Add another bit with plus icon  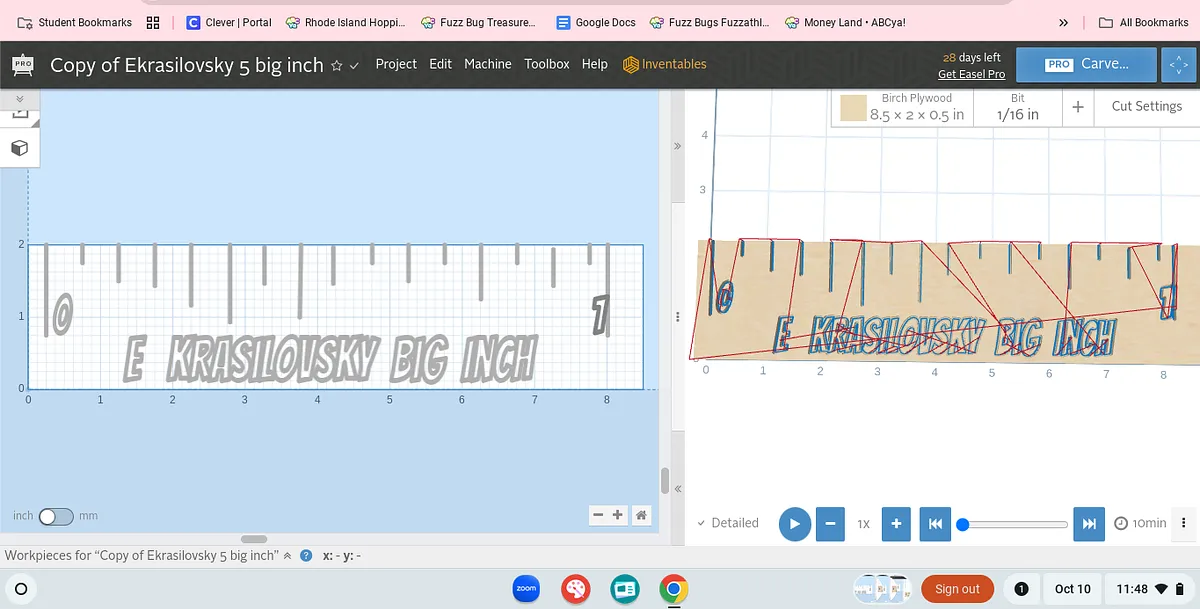(1078, 107)
